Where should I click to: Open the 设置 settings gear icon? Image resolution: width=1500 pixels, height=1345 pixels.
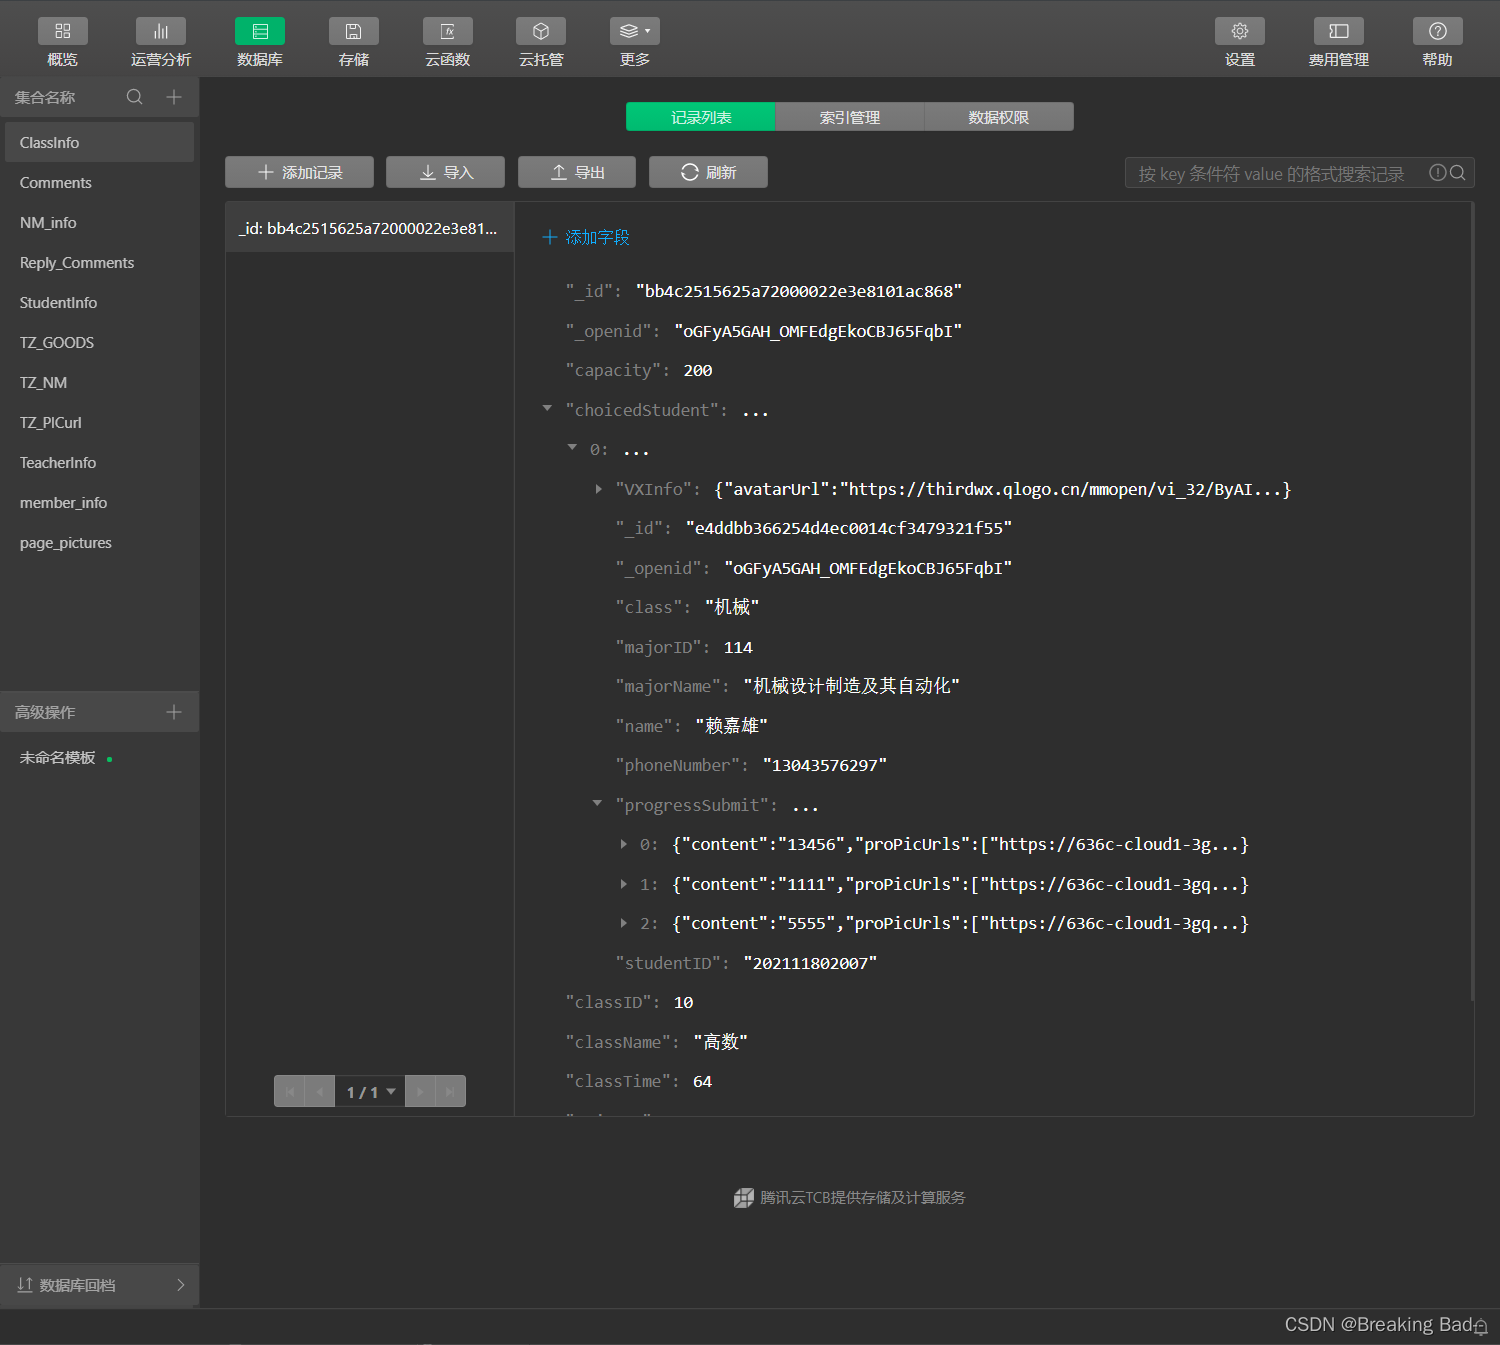coord(1240,31)
